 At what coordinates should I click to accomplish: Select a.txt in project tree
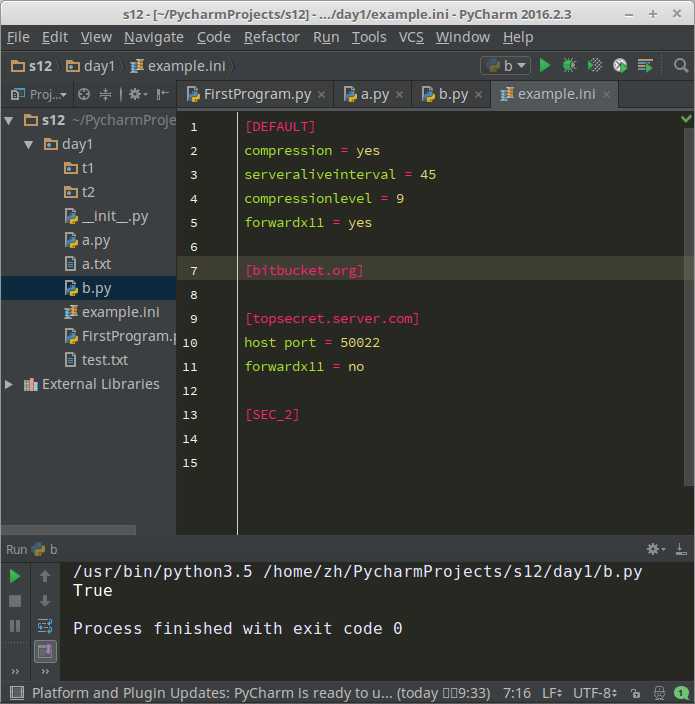click(88, 264)
